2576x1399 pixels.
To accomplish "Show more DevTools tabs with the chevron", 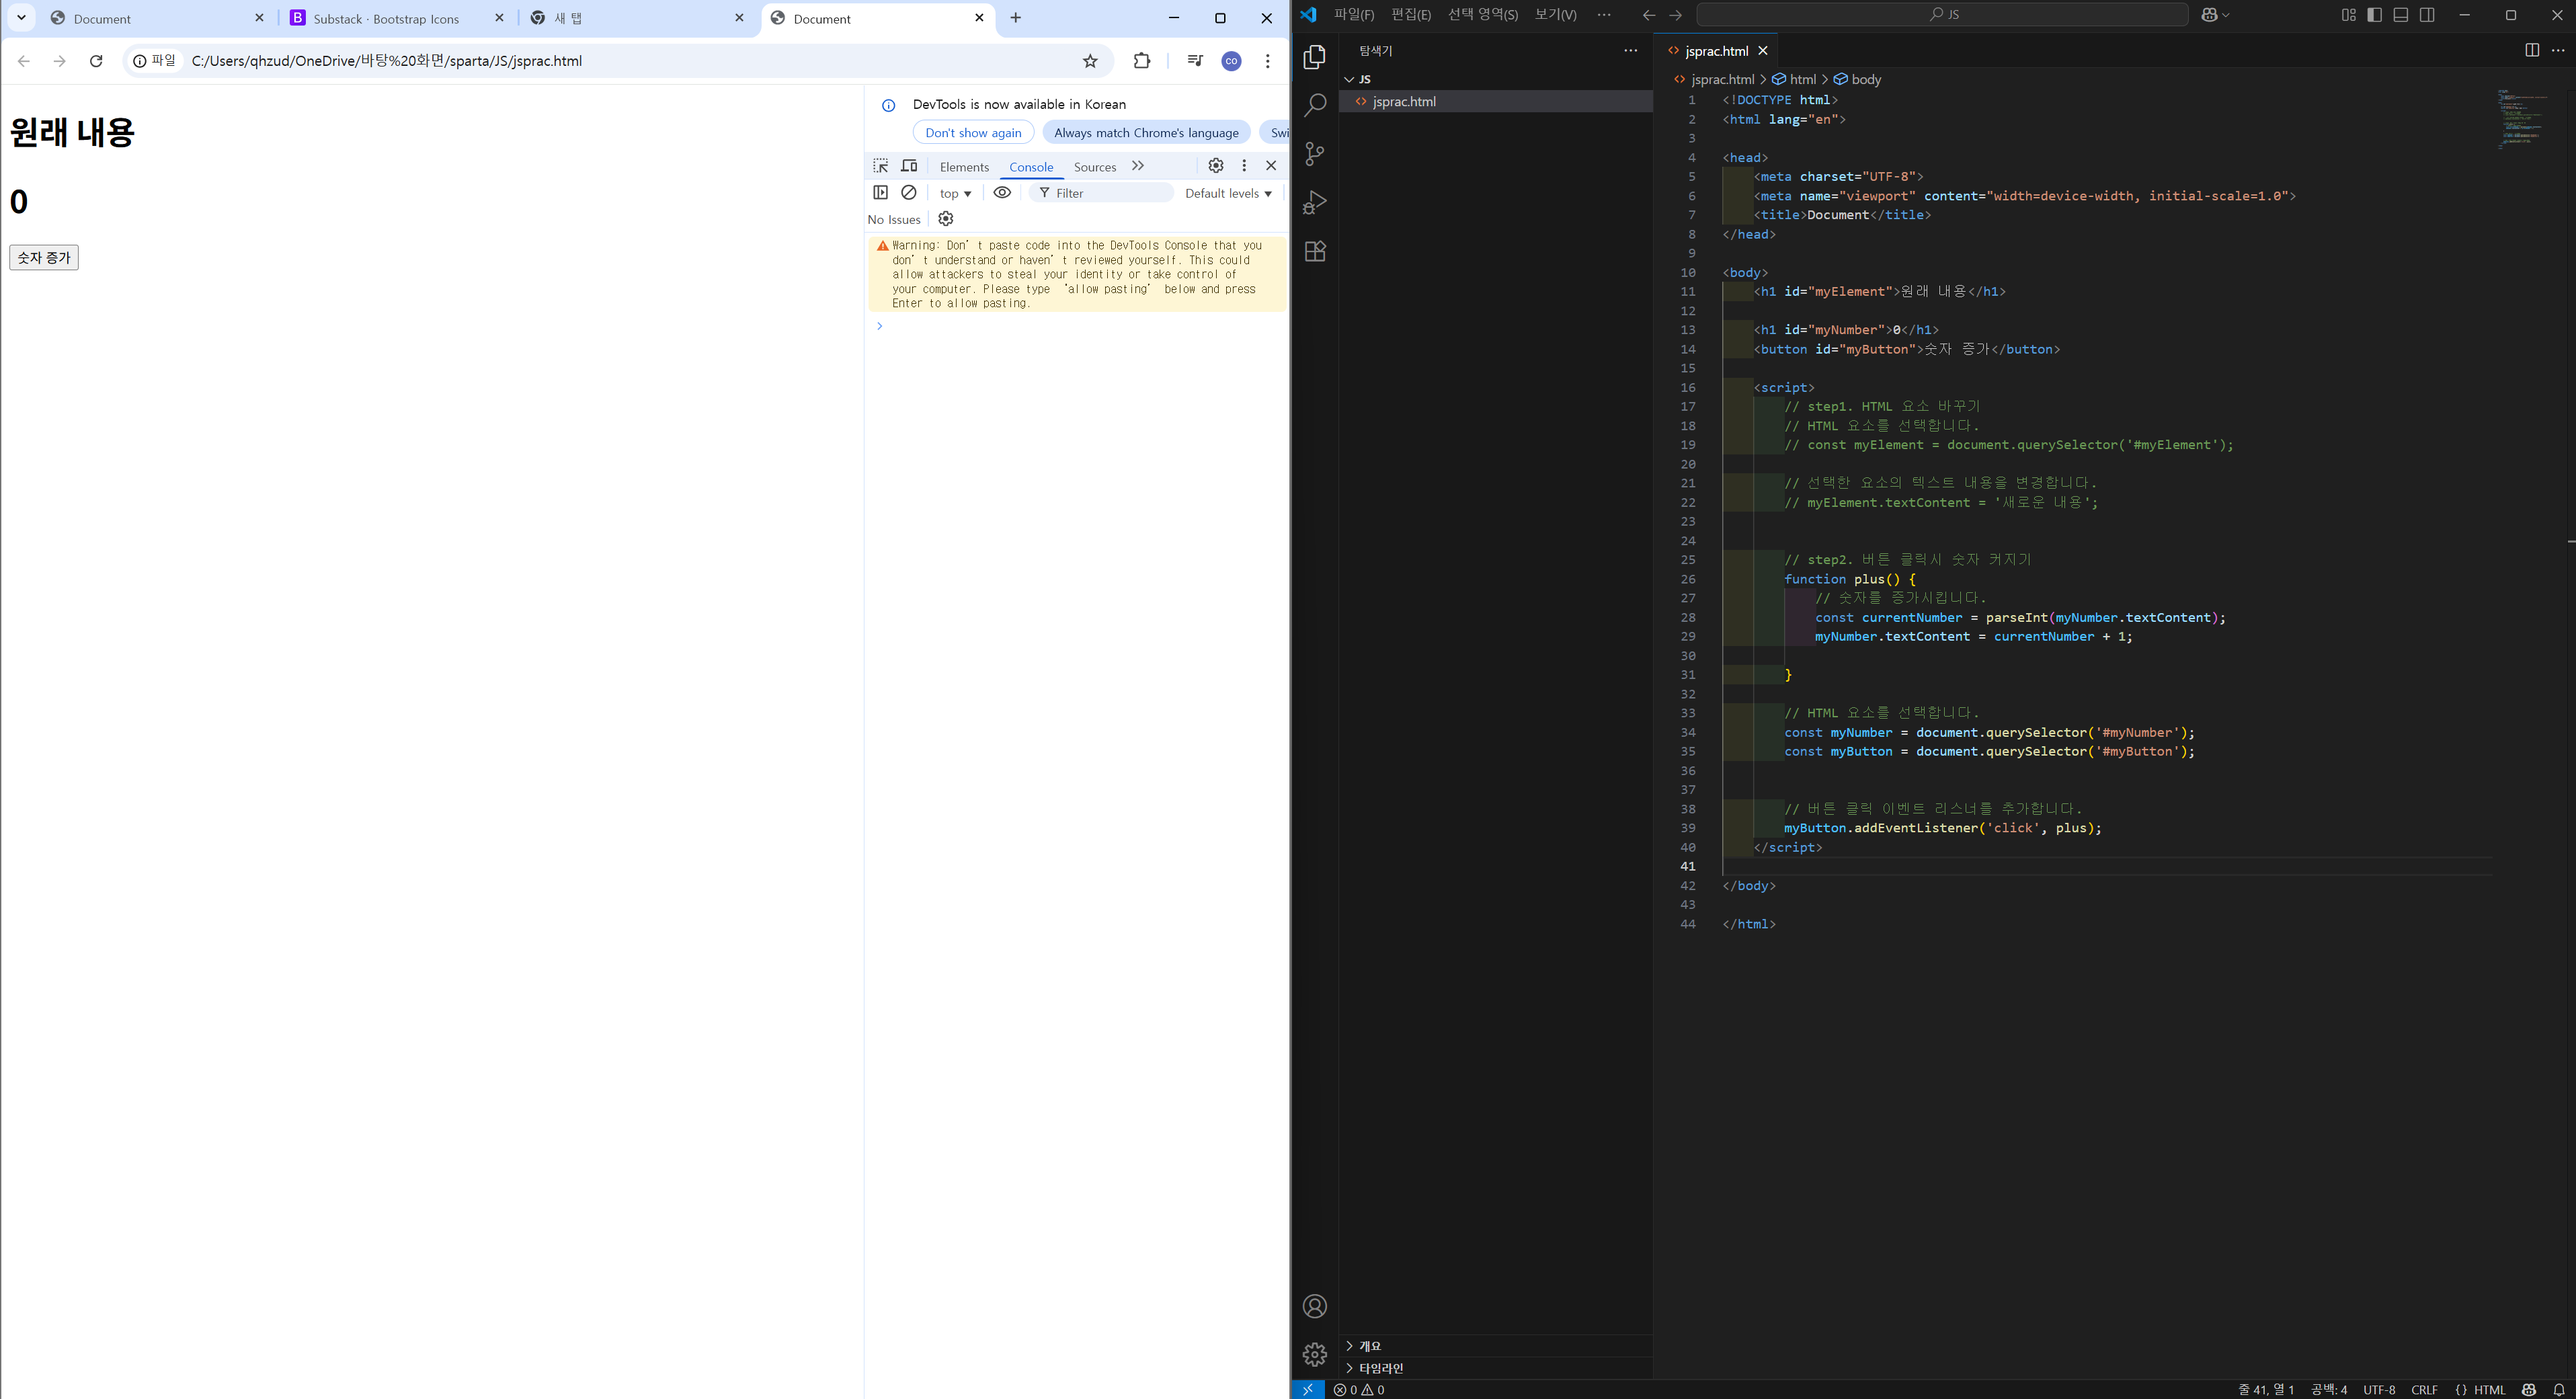I will tap(1138, 166).
